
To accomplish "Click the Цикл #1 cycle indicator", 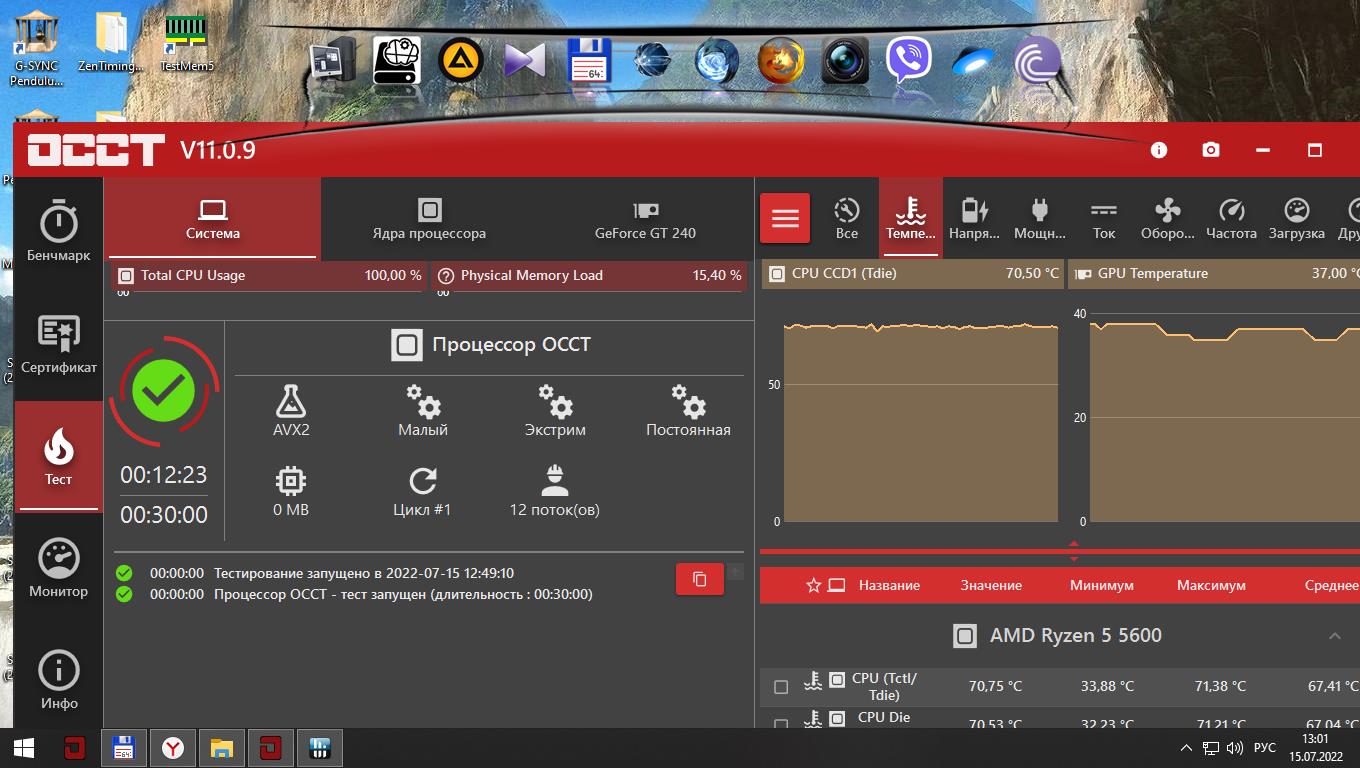I will tap(422, 491).
